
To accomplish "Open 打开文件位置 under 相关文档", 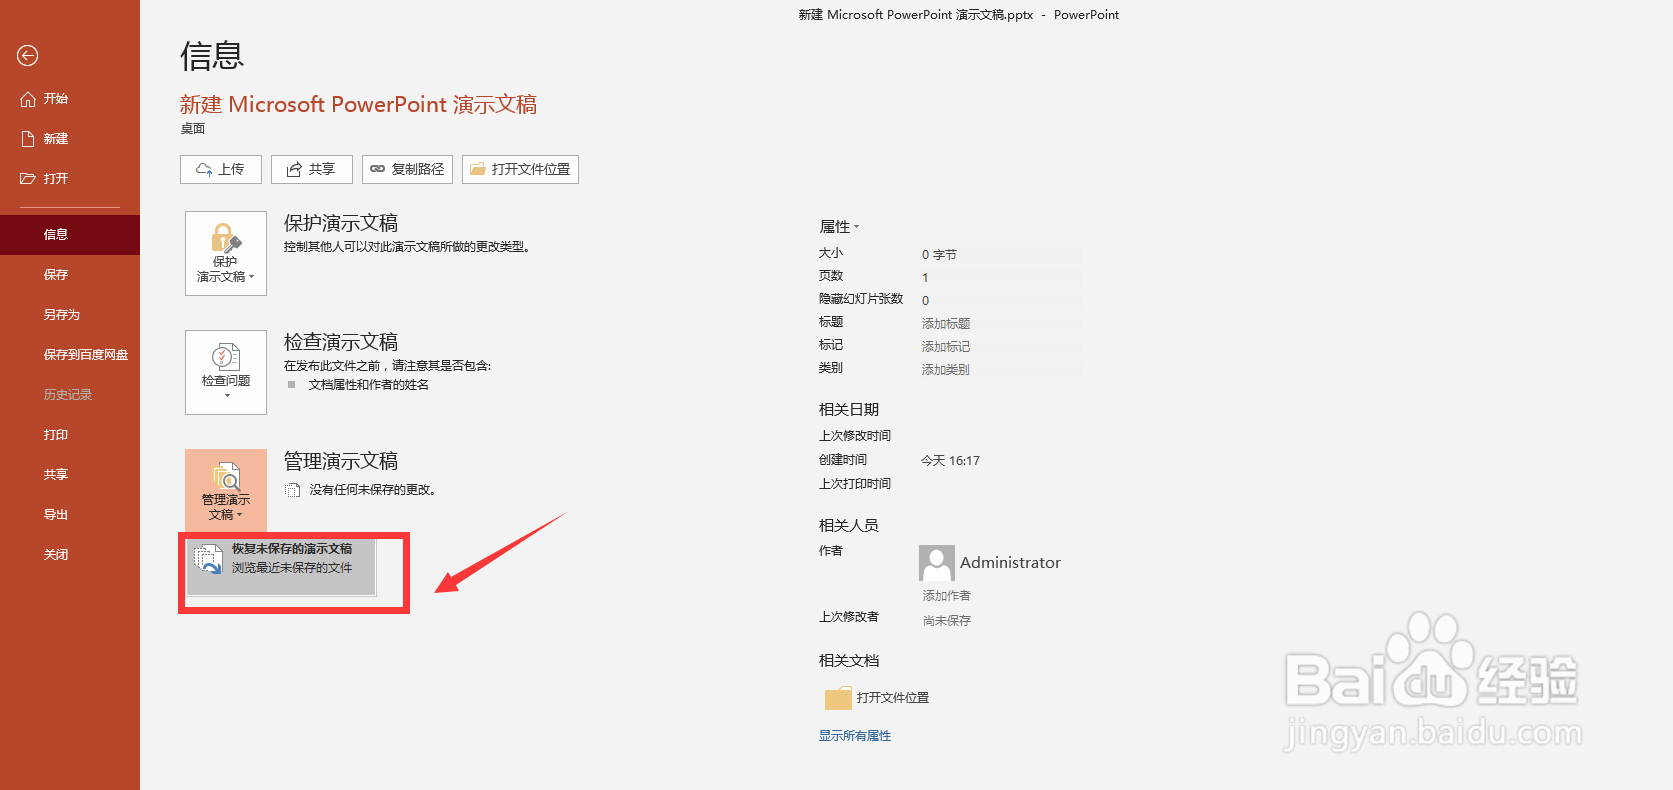I will (x=877, y=698).
